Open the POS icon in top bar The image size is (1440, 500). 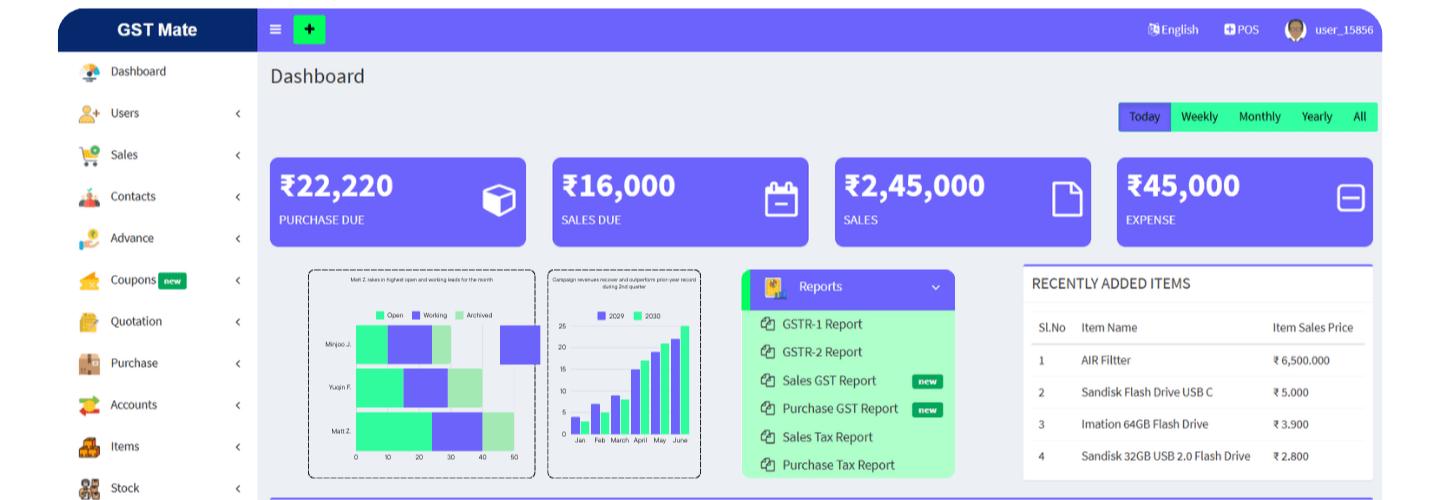pyautogui.click(x=1241, y=30)
